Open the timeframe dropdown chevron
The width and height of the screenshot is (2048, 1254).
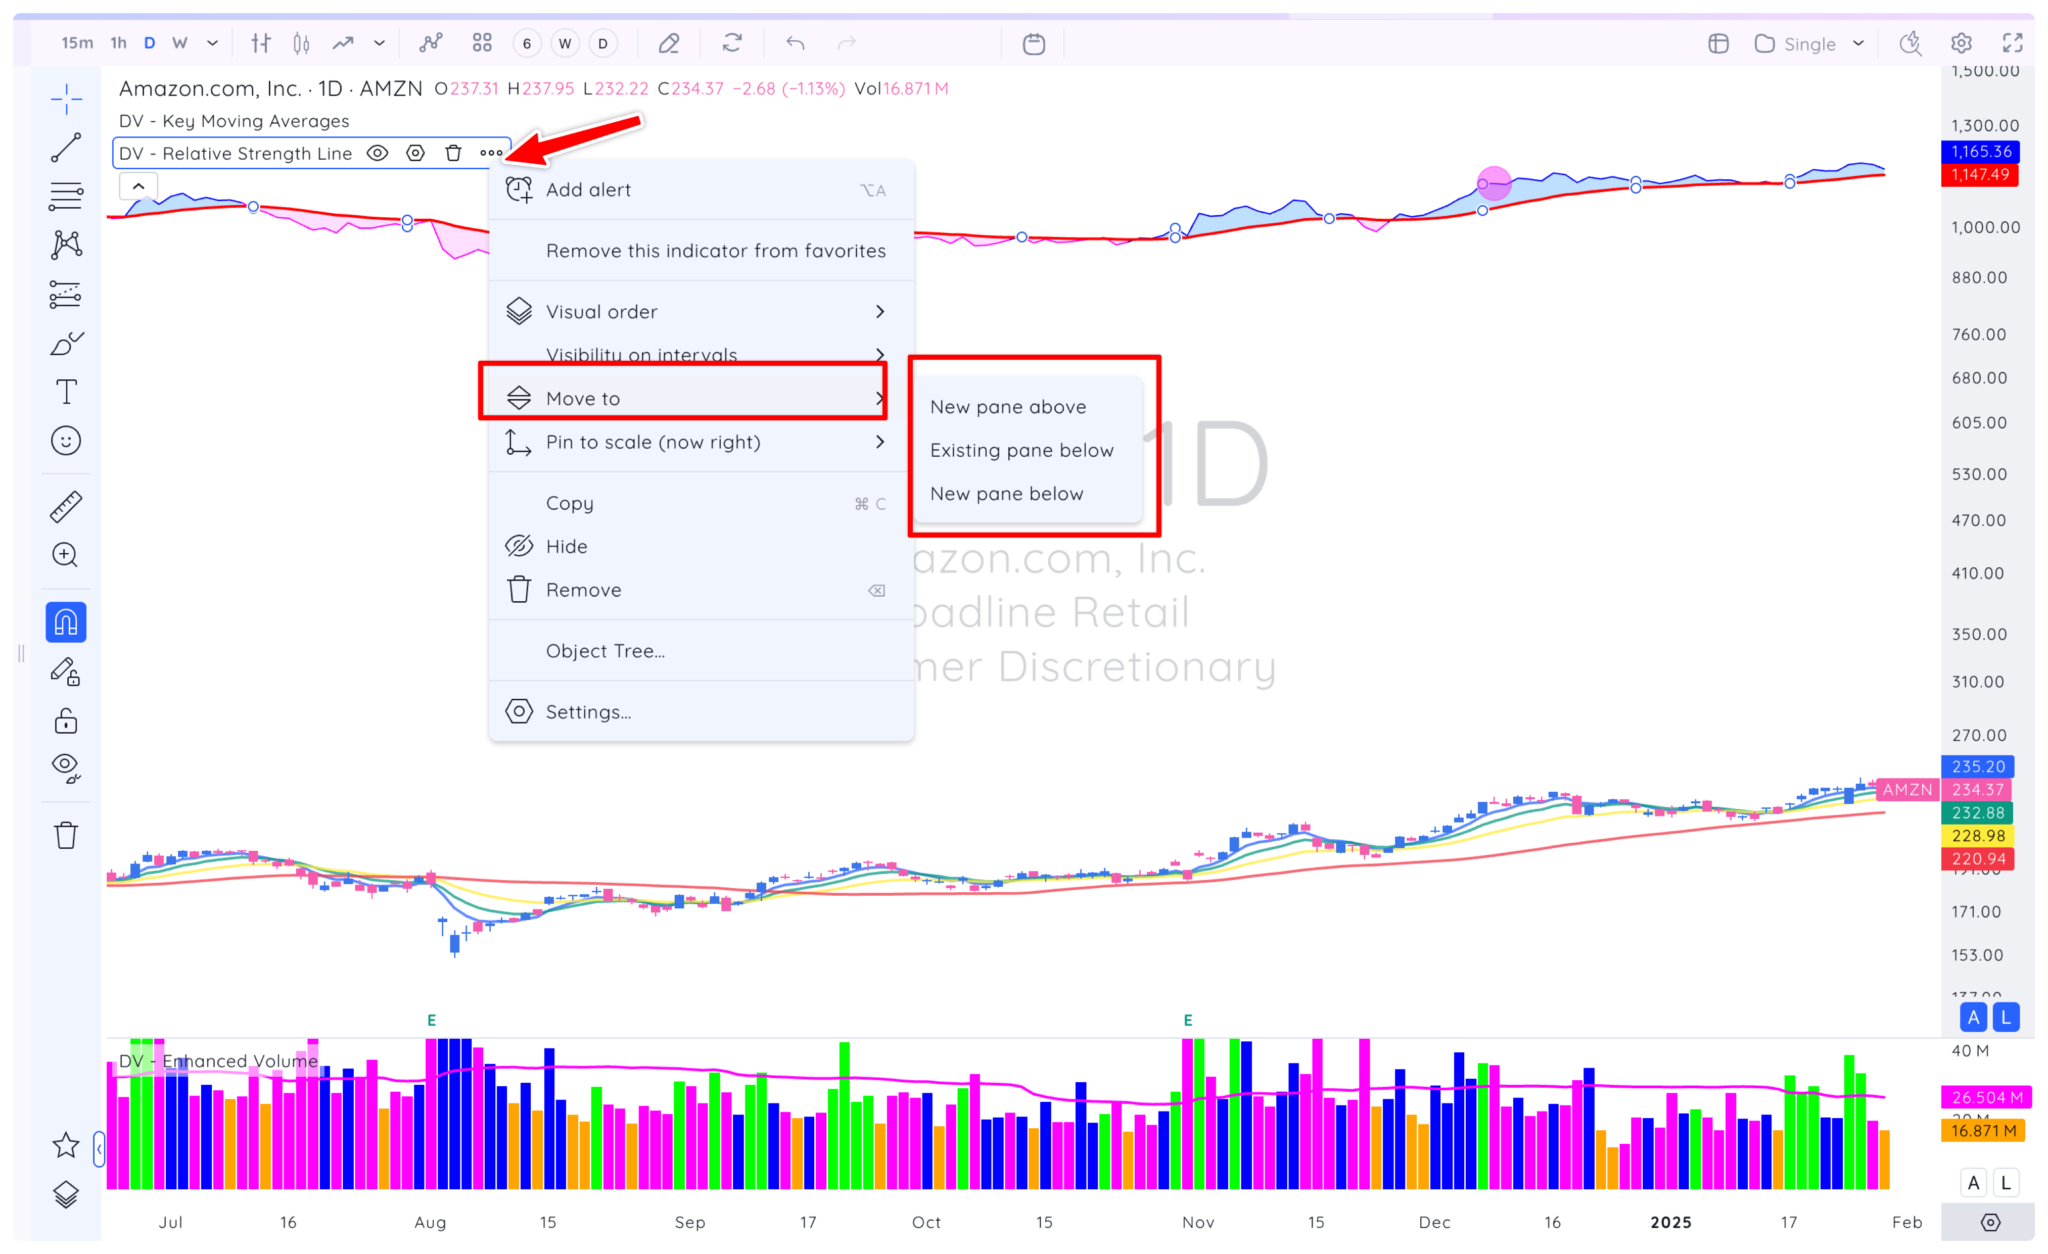point(212,43)
